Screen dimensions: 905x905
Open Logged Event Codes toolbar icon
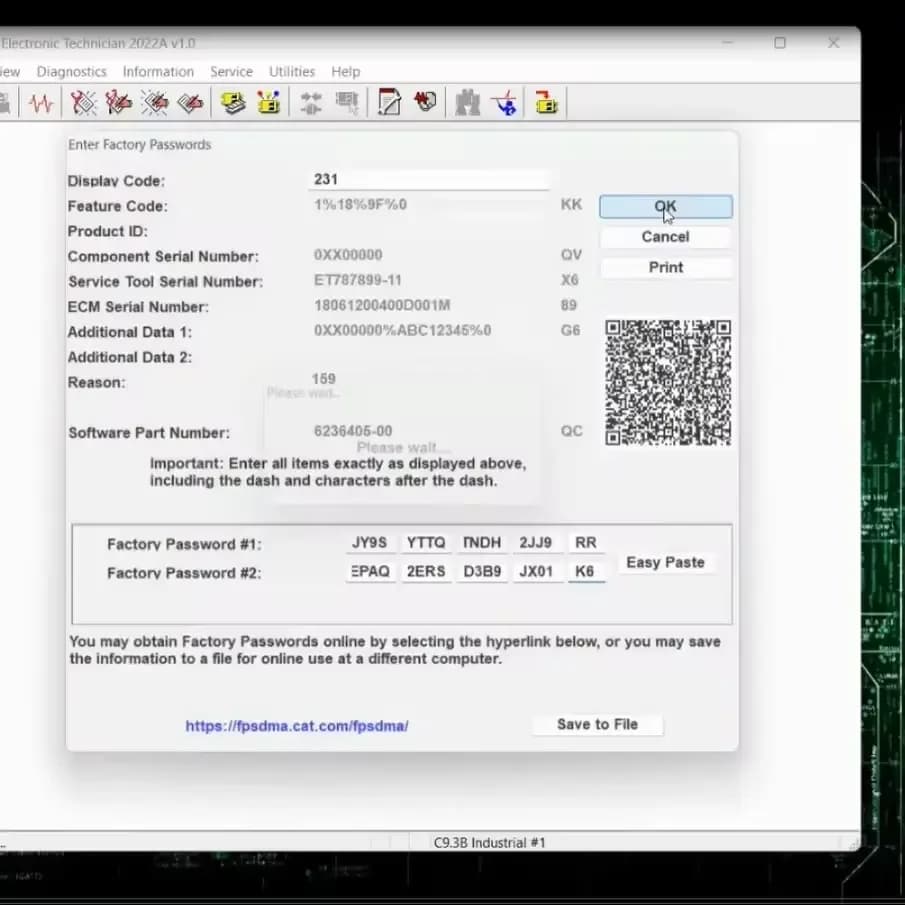tap(190, 103)
